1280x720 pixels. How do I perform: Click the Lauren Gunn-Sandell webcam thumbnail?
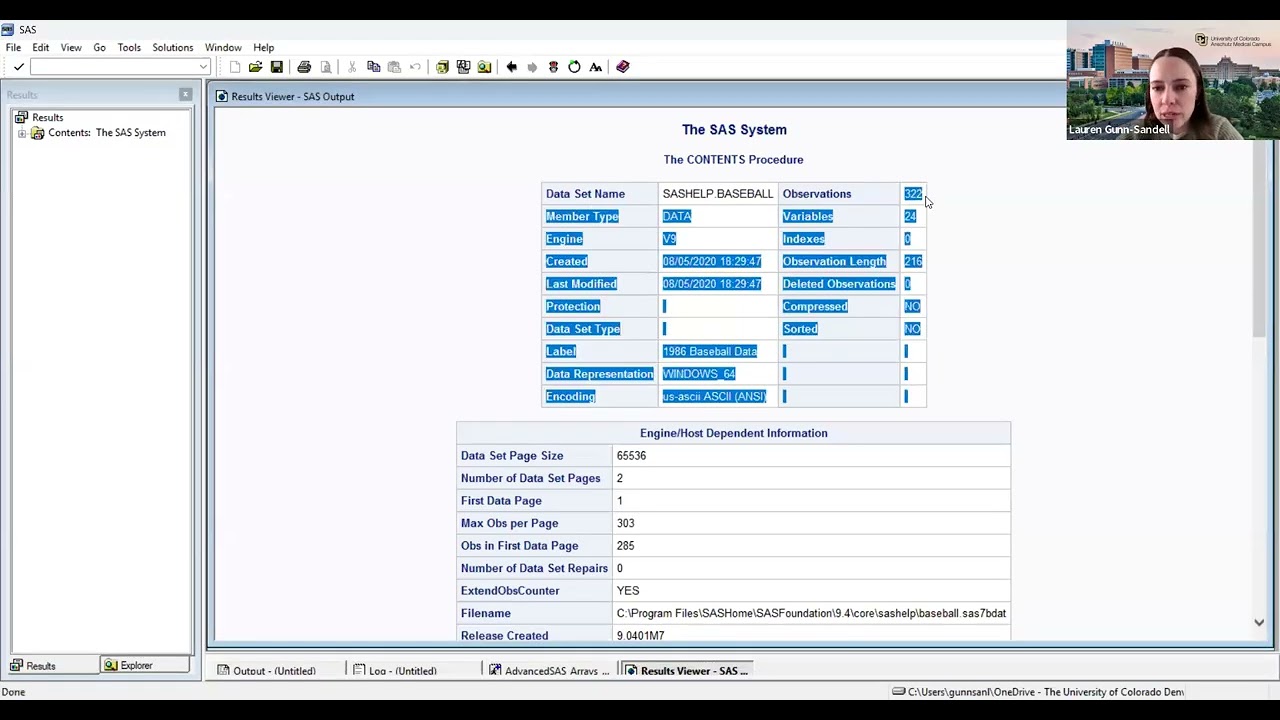[1172, 80]
